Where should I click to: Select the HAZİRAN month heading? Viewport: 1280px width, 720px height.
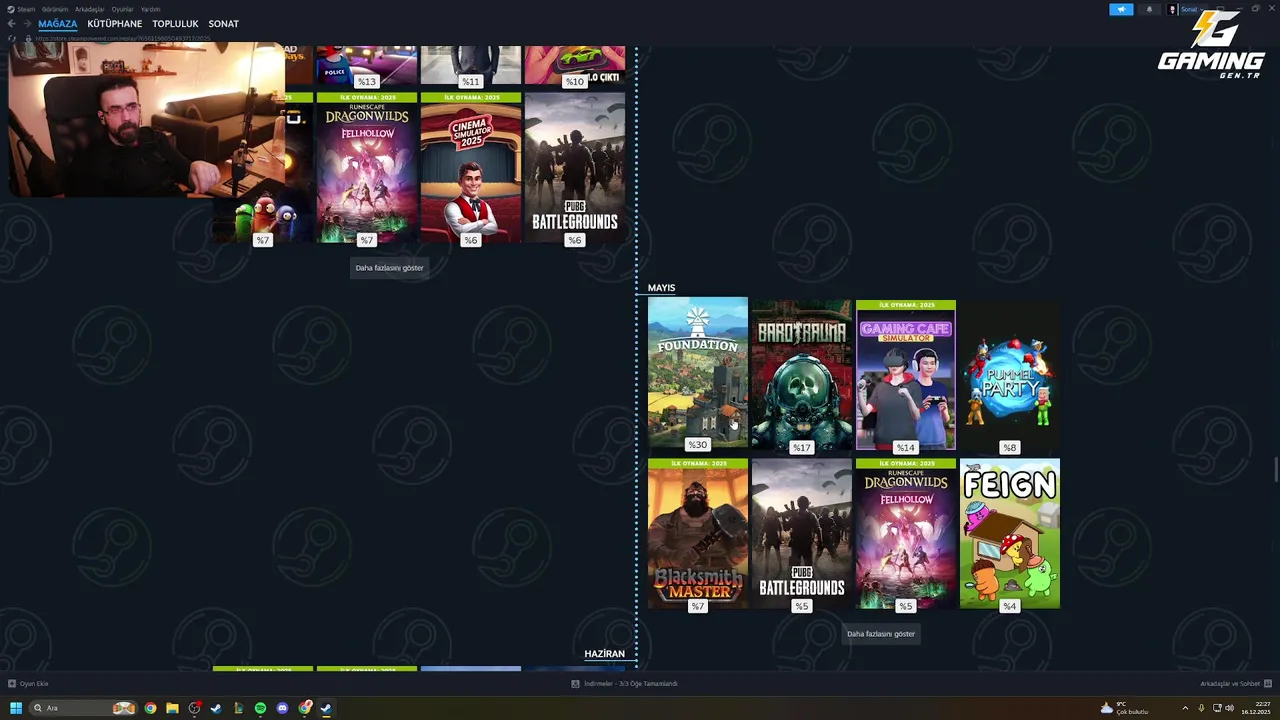[604, 654]
